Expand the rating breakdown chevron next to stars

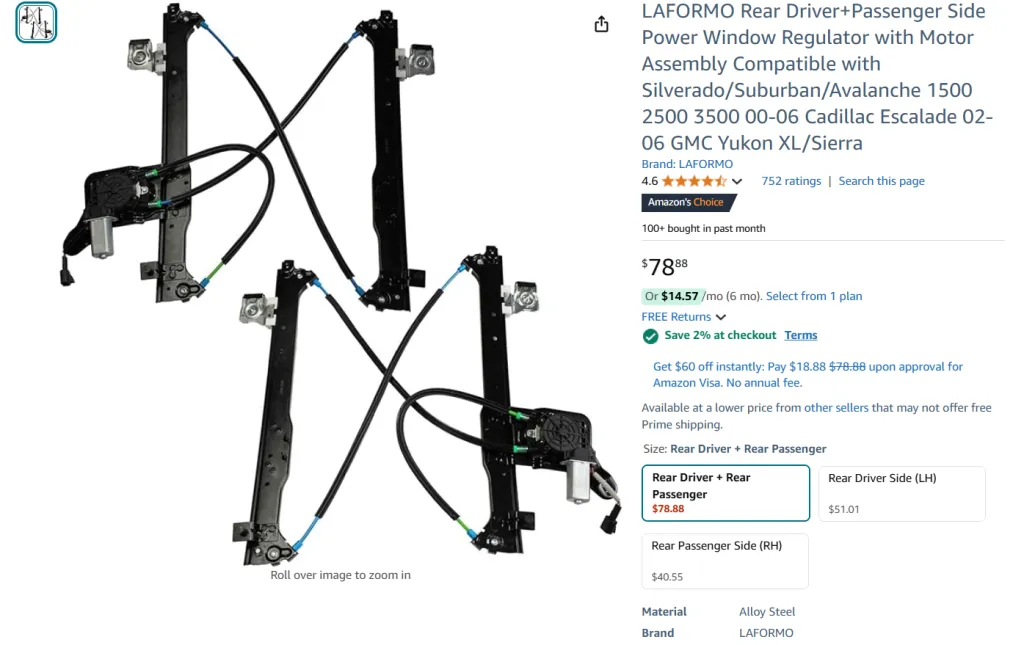[737, 181]
